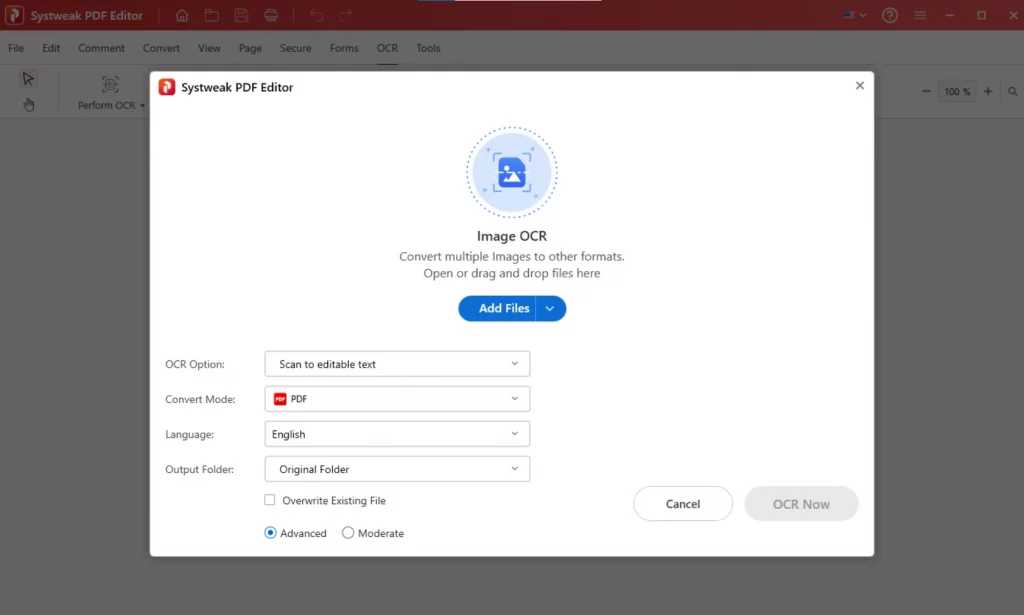Open a file via folder icon

click(x=212, y=16)
